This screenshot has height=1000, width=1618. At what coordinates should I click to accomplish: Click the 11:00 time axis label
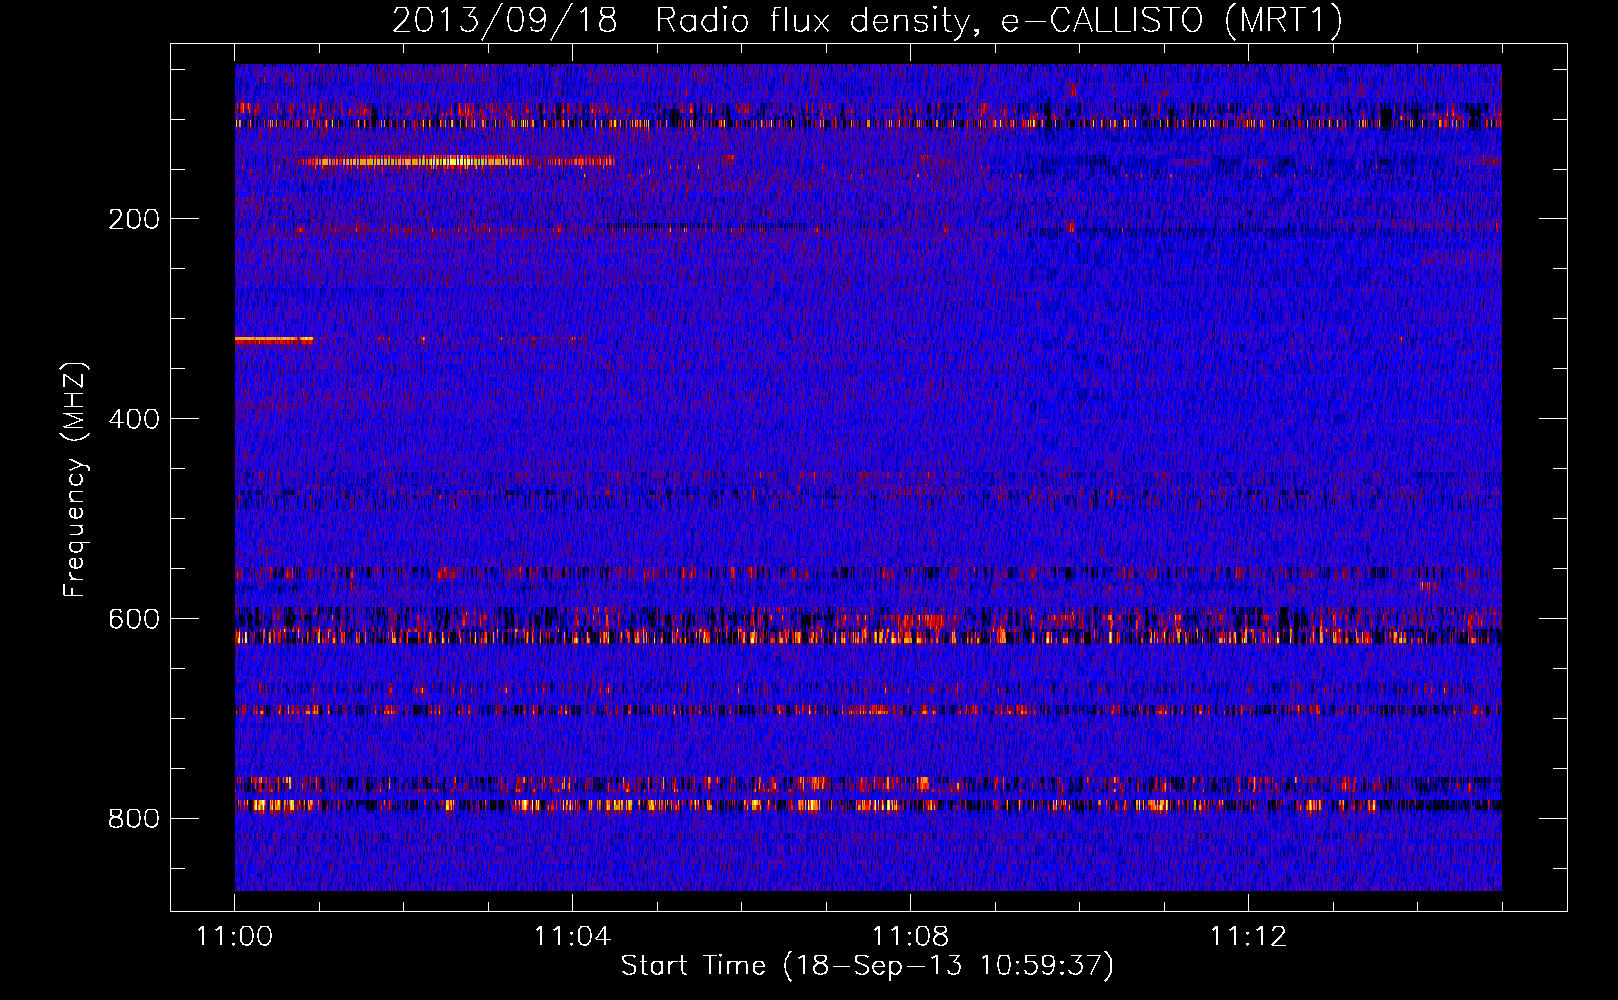coord(235,937)
